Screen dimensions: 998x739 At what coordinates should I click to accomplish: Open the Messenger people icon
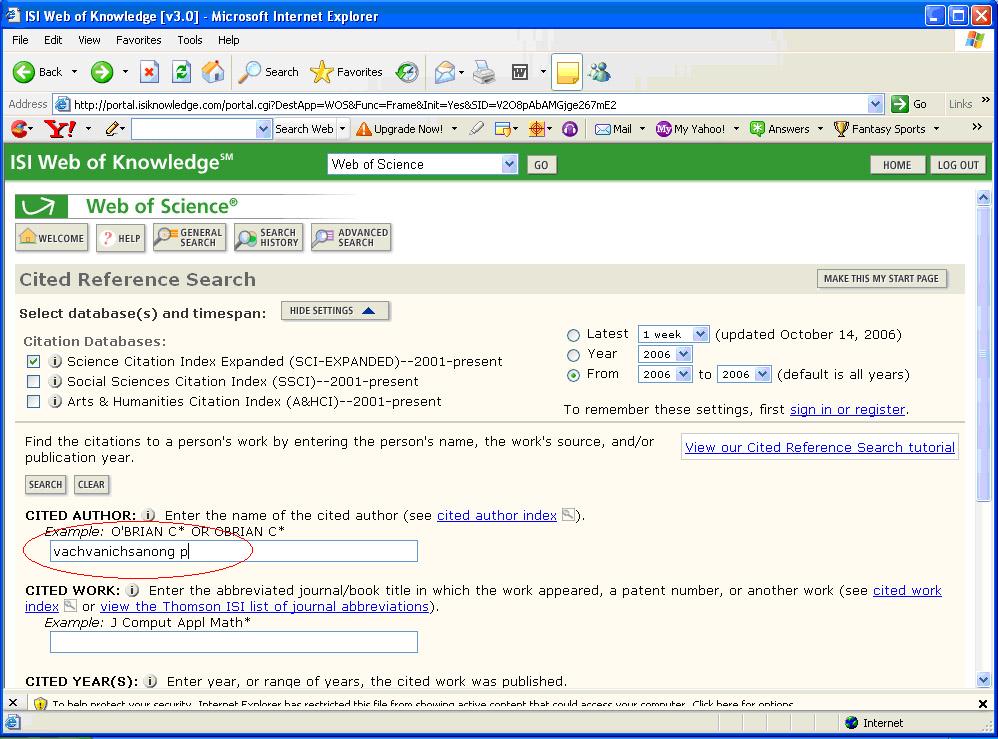coord(599,72)
